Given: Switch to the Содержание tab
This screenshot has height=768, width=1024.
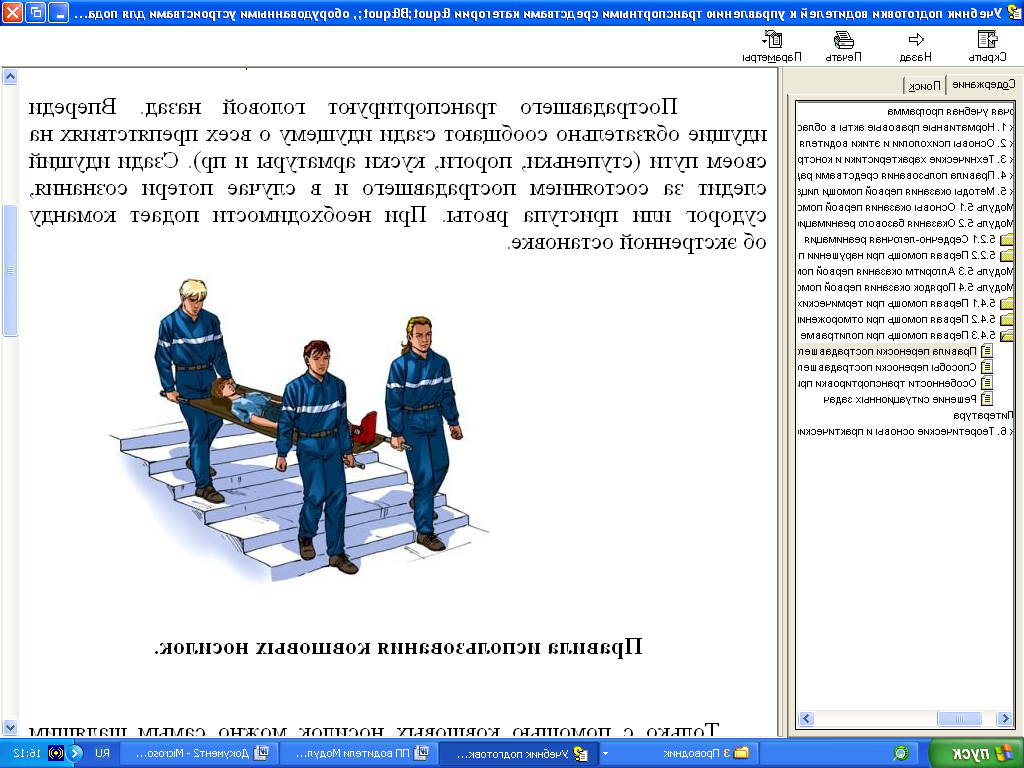Looking at the screenshot, I should click(x=984, y=84).
